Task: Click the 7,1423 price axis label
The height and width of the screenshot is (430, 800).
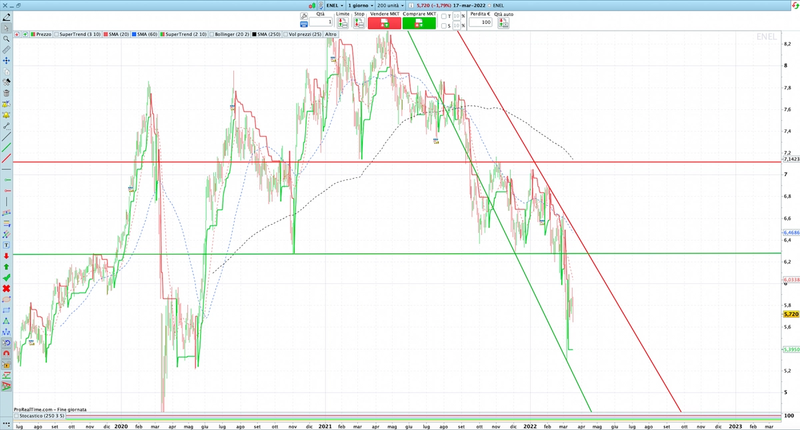Action: coord(791,159)
